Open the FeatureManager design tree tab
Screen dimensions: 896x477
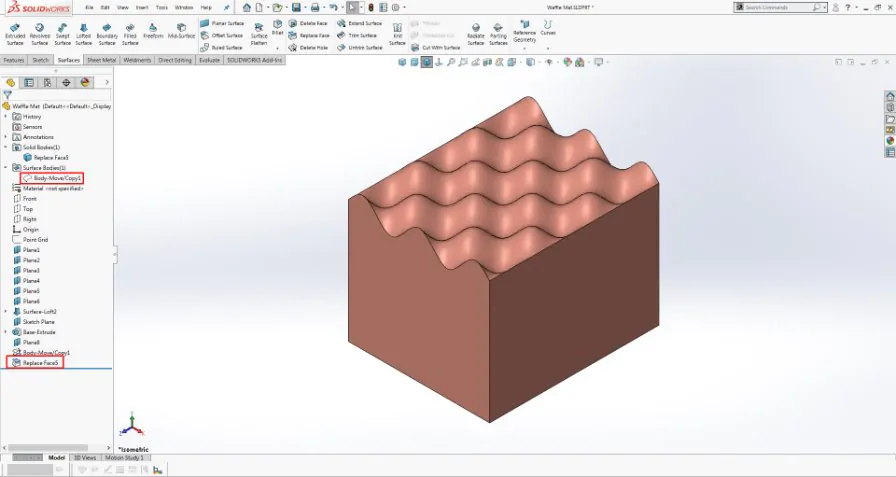(x=10, y=83)
